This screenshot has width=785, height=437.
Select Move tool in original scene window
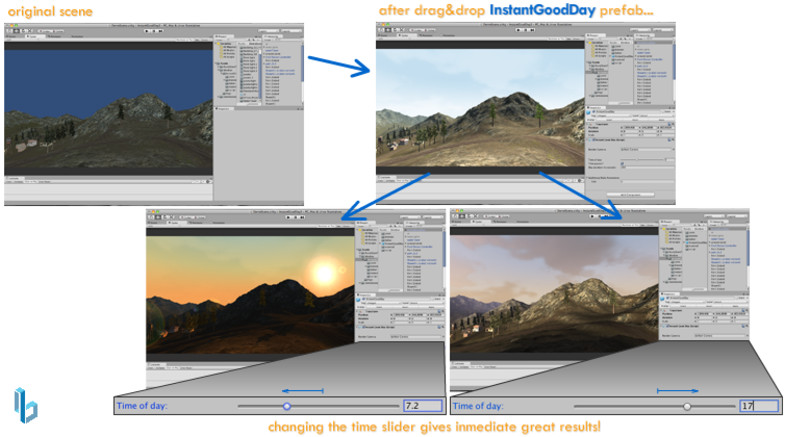pyautogui.click(x=16, y=31)
